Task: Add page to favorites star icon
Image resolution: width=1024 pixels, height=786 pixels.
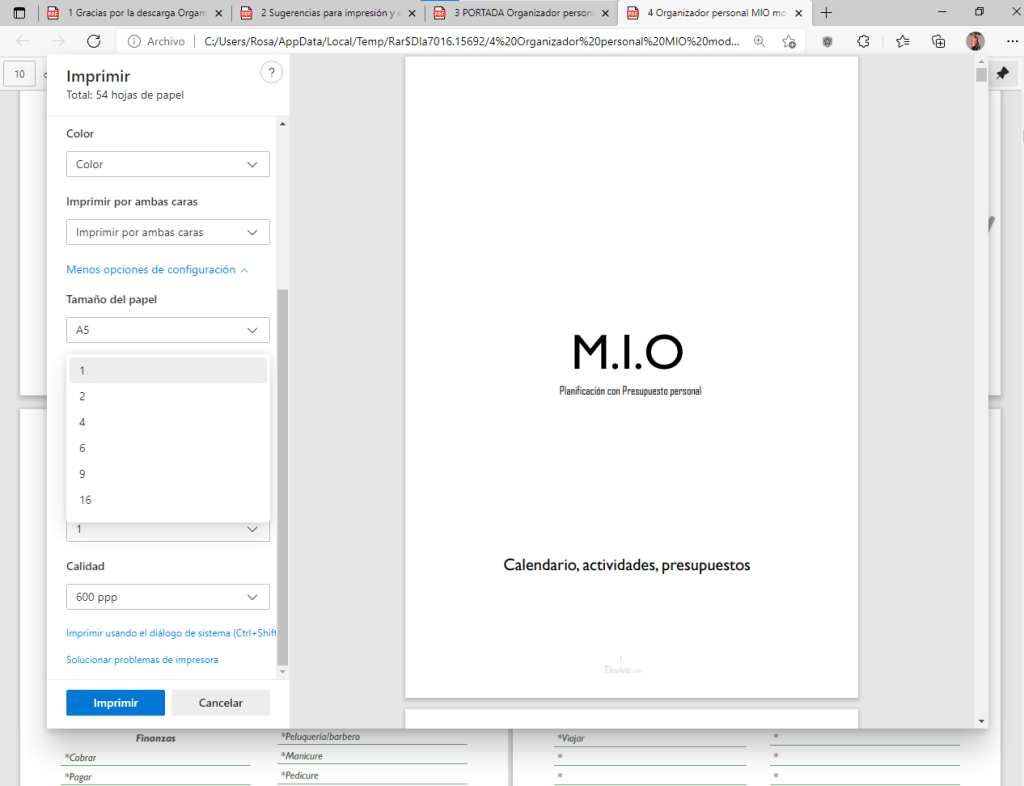Action: [x=789, y=41]
